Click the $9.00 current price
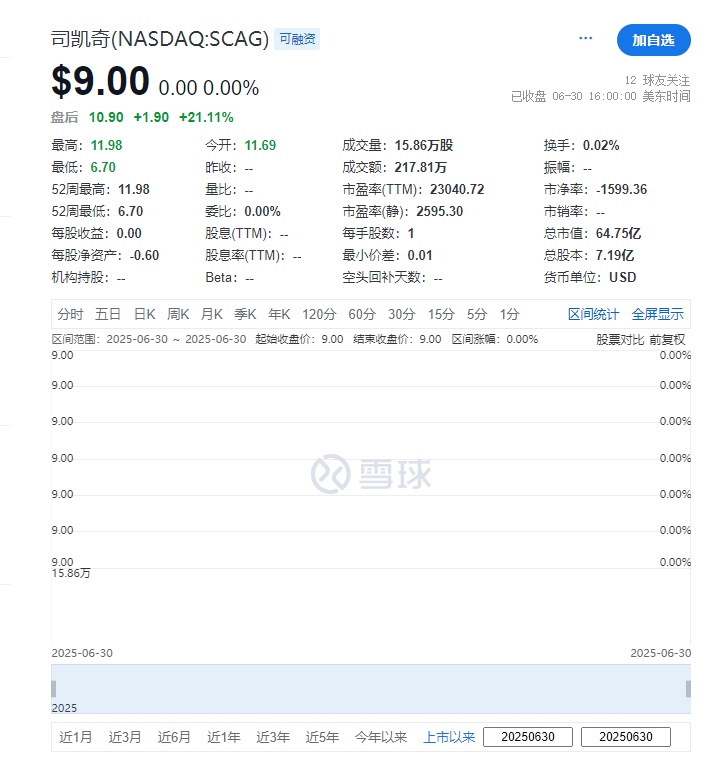This screenshot has height=764, width=717. point(100,81)
